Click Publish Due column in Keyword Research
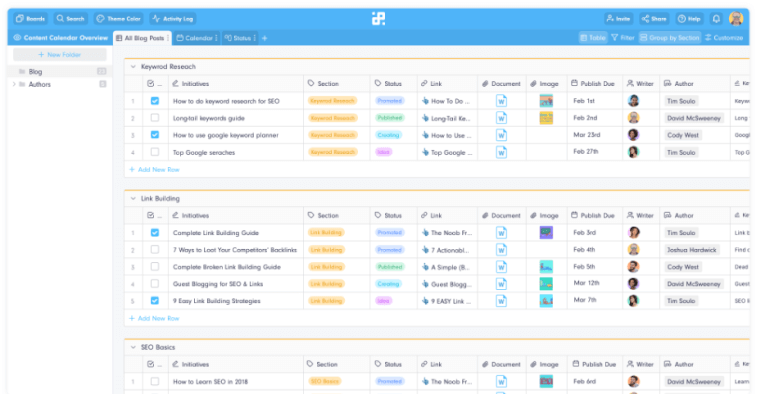This screenshot has width=770, height=394. tap(594, 84)
